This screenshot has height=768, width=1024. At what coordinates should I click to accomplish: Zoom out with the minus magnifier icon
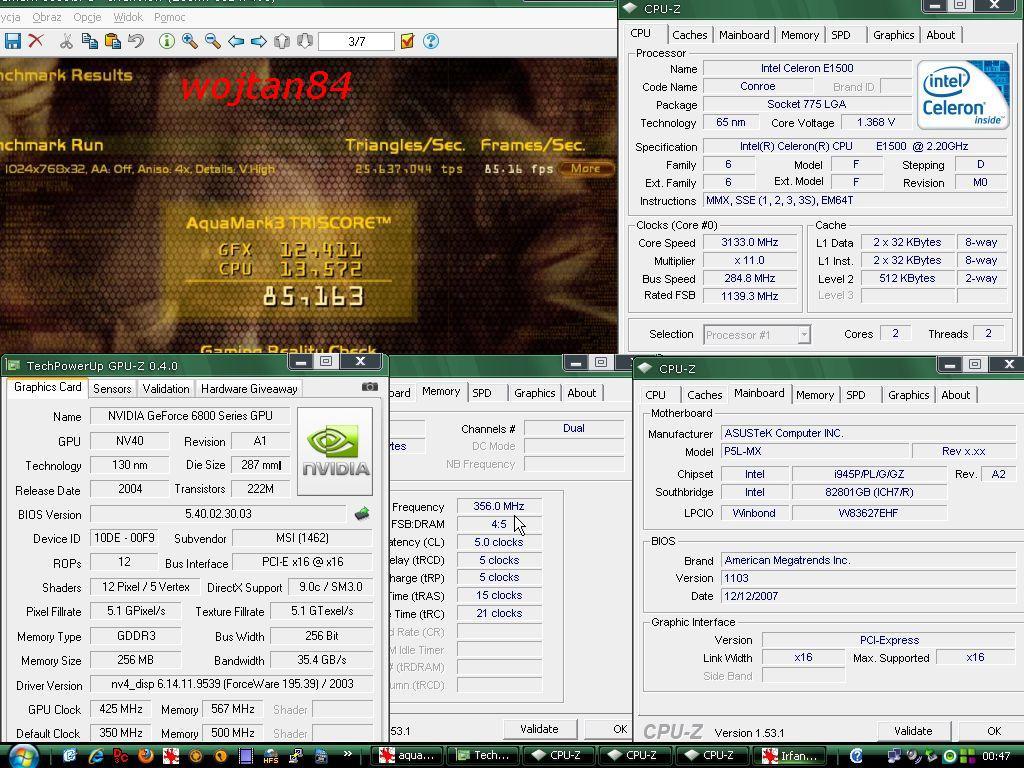click(x=212, y=41)
